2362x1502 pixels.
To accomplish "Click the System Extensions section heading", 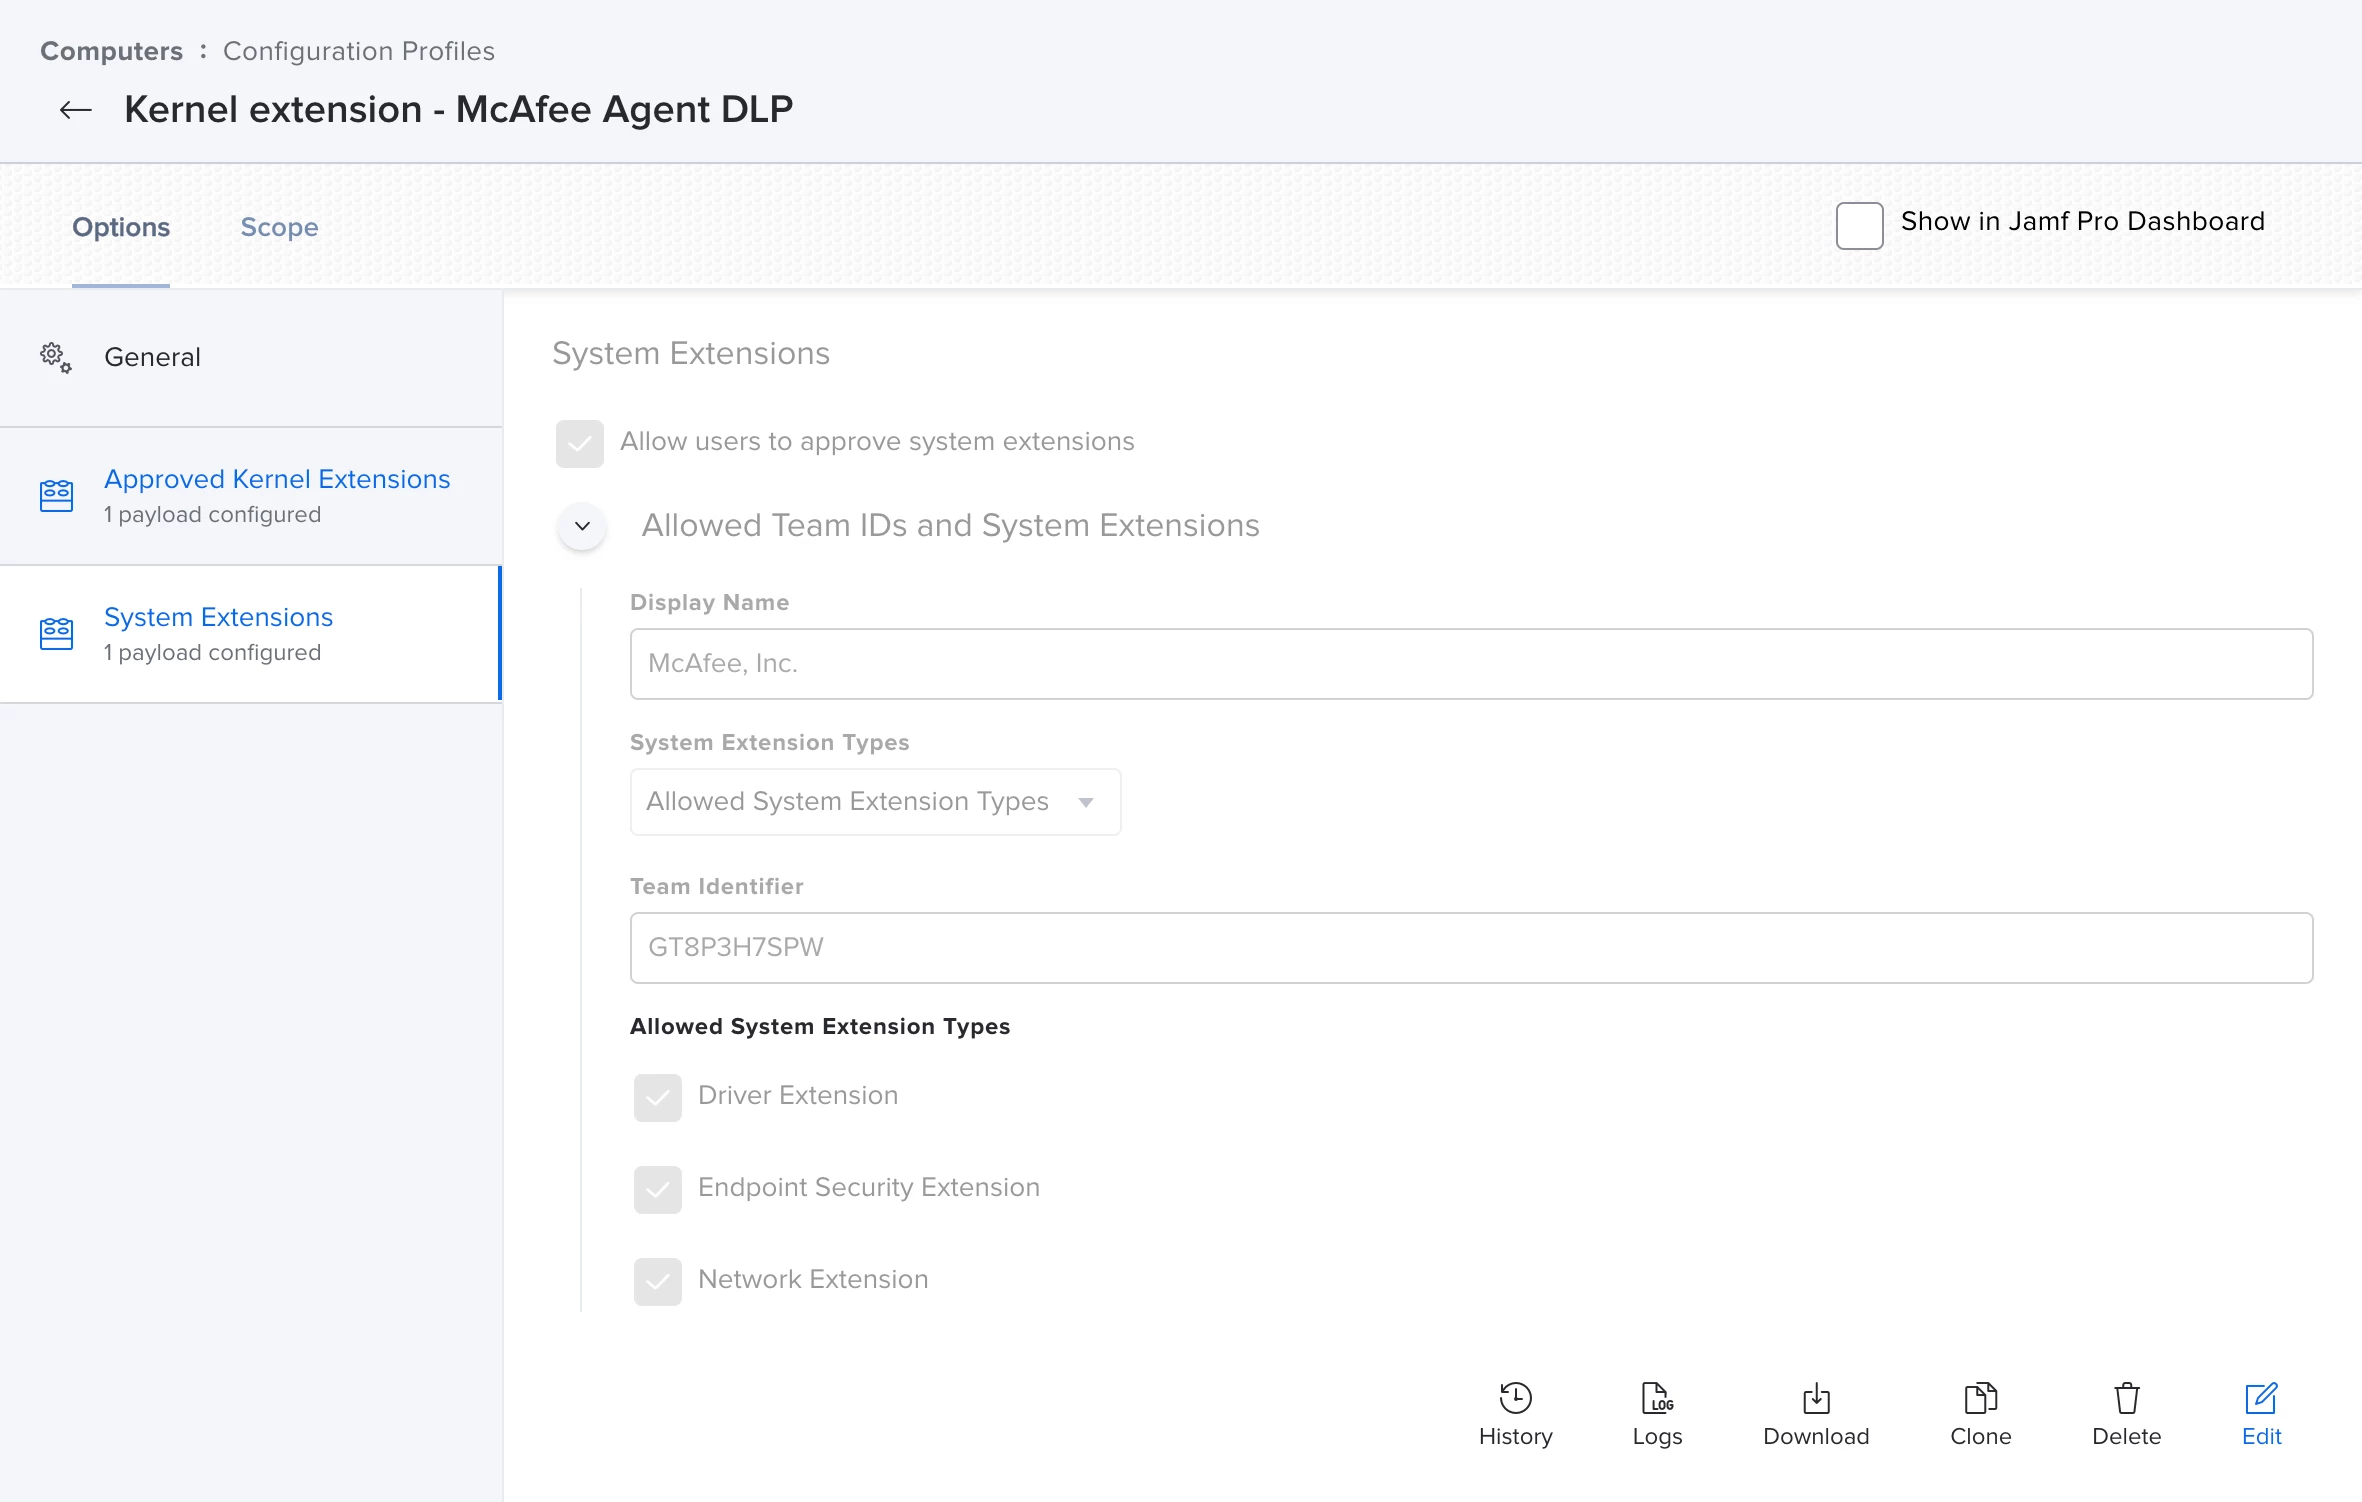I will coord(691,353).
